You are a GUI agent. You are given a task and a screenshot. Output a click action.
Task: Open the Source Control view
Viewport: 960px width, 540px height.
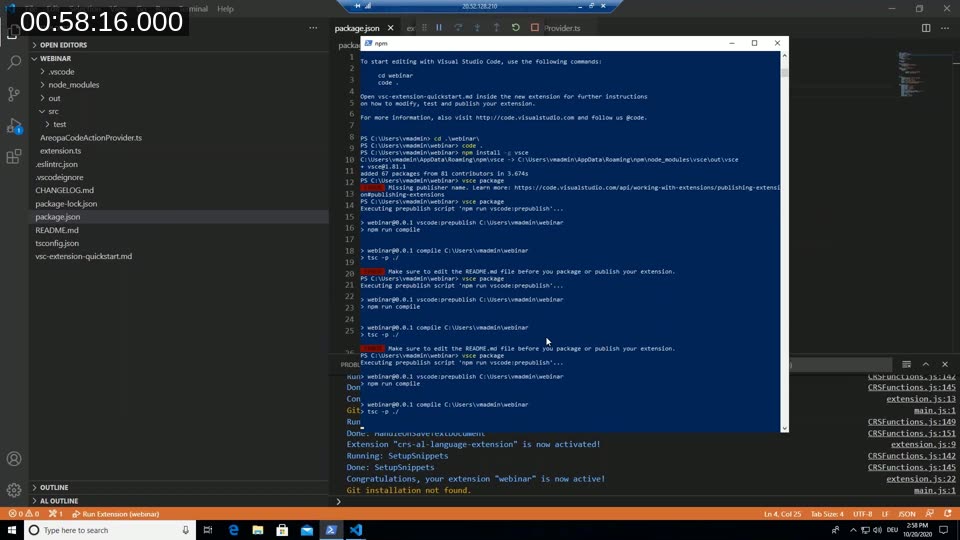(14, 94)
